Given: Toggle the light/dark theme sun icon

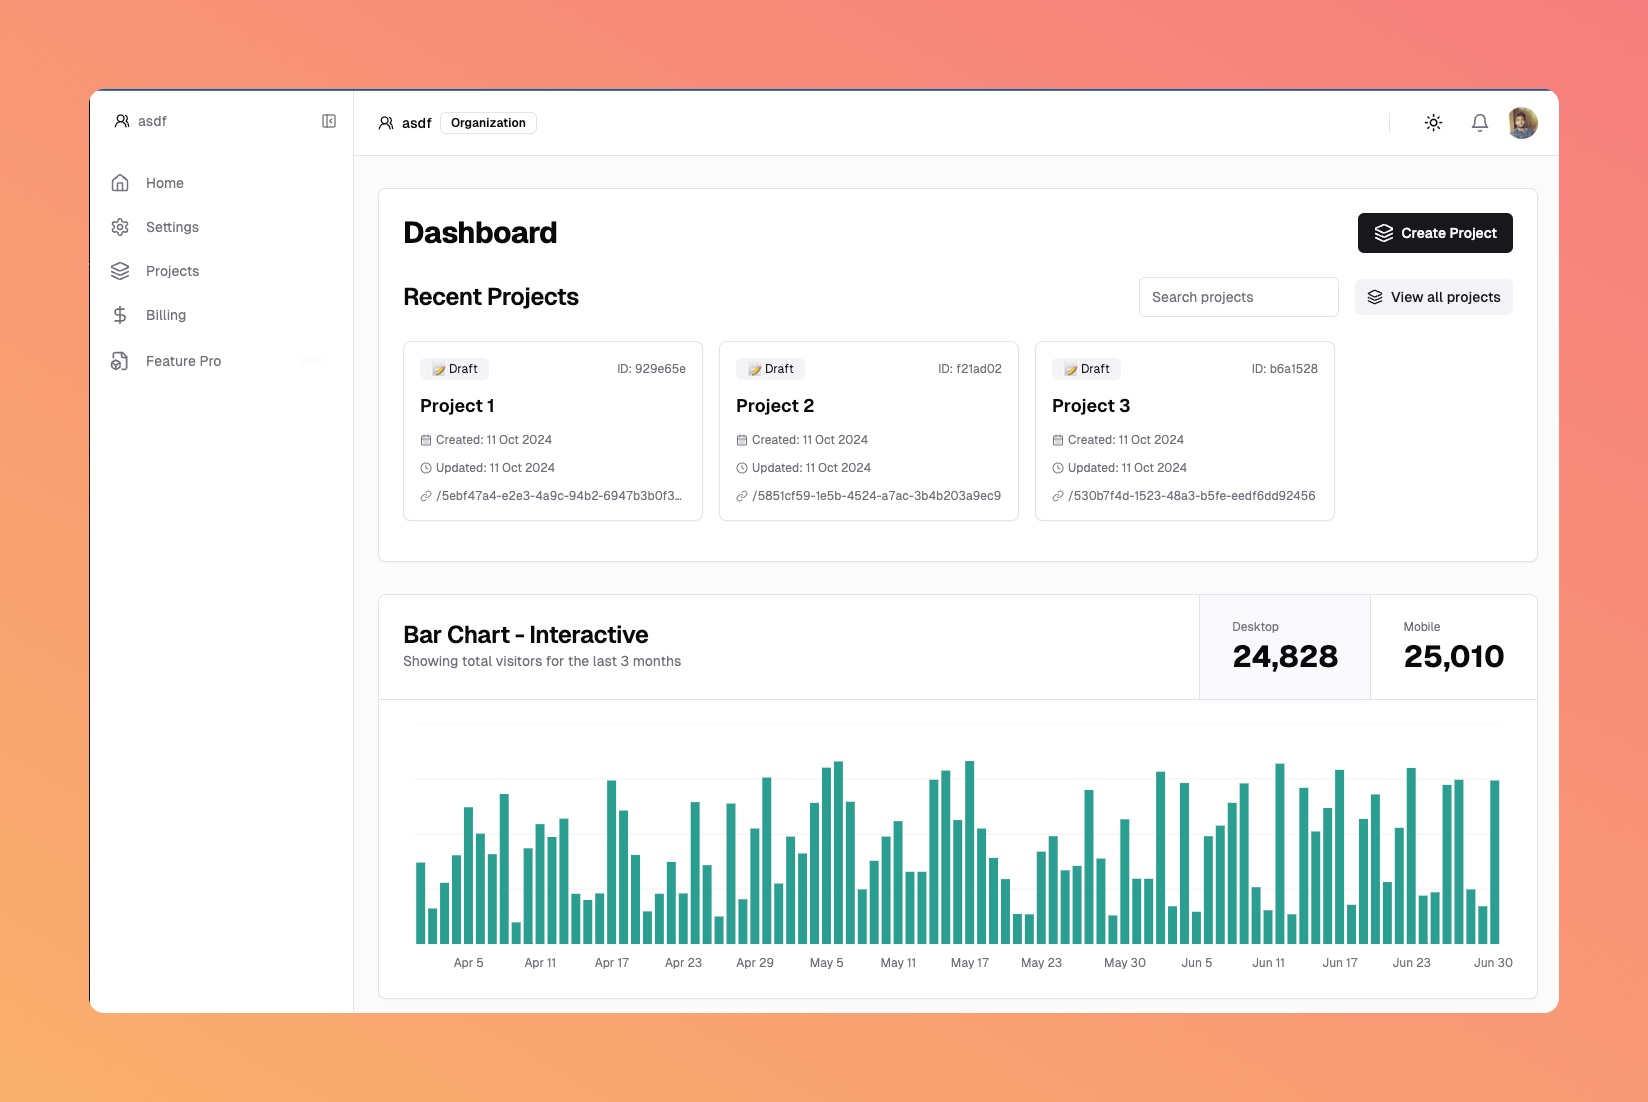Looking at the screenshot, I should (x=1433, y=123).
